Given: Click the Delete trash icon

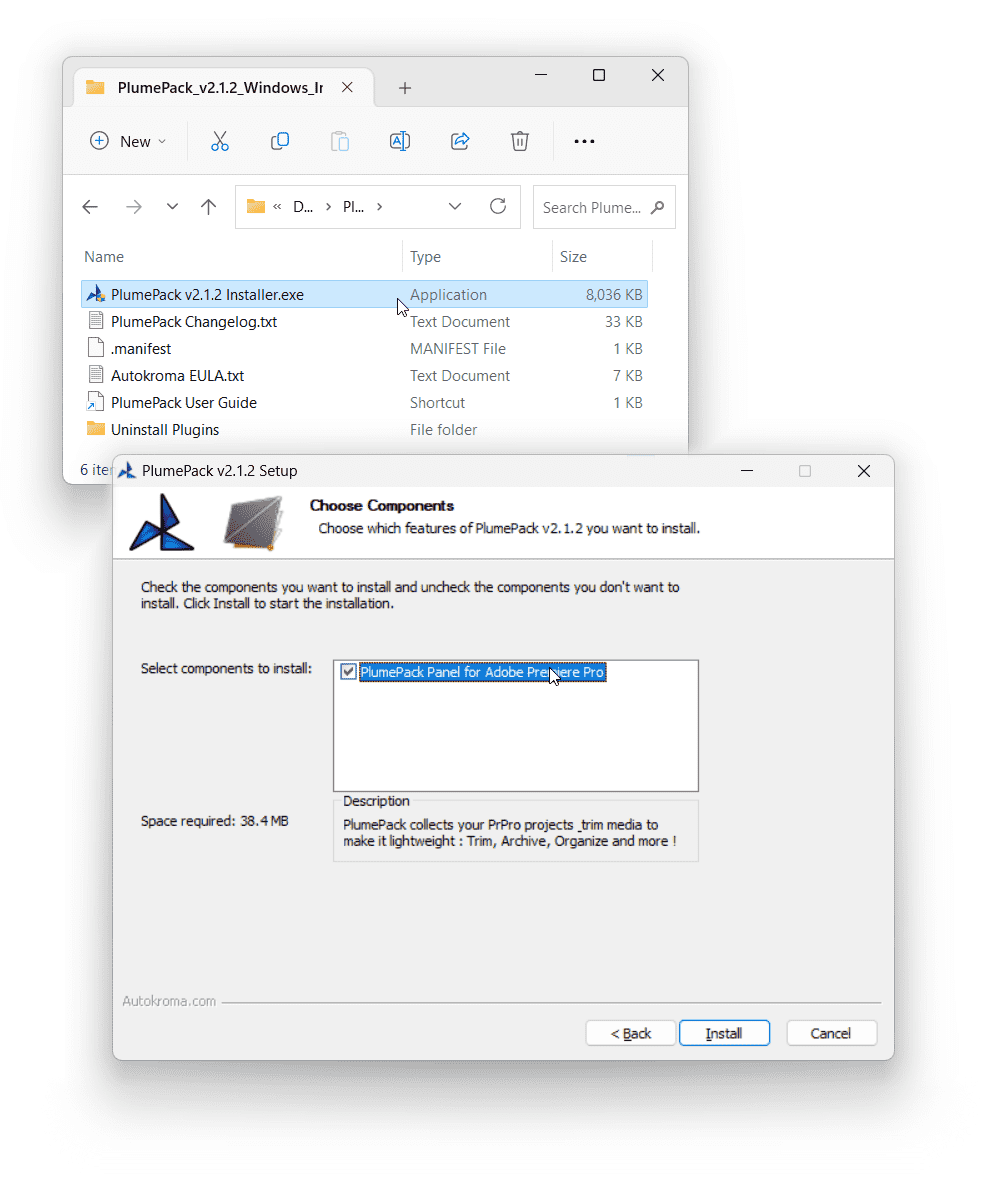Looking at the screenshot, I should (520, 141).
